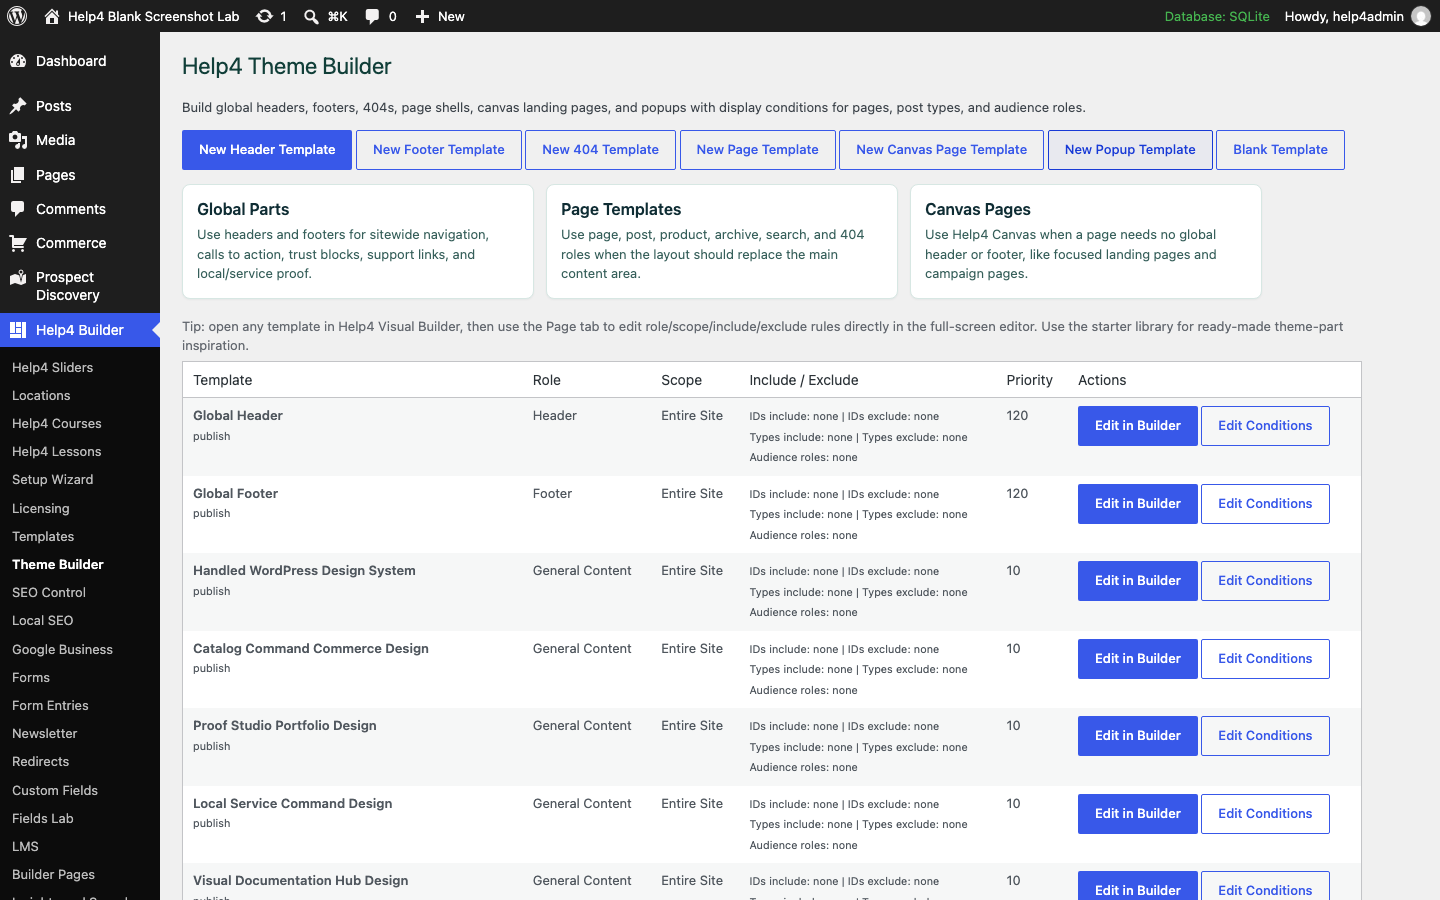Image resolution: width=1440 pixels, height=900 pixels.
Task: Click New Header Template button
Action: (x=267, y=150)
